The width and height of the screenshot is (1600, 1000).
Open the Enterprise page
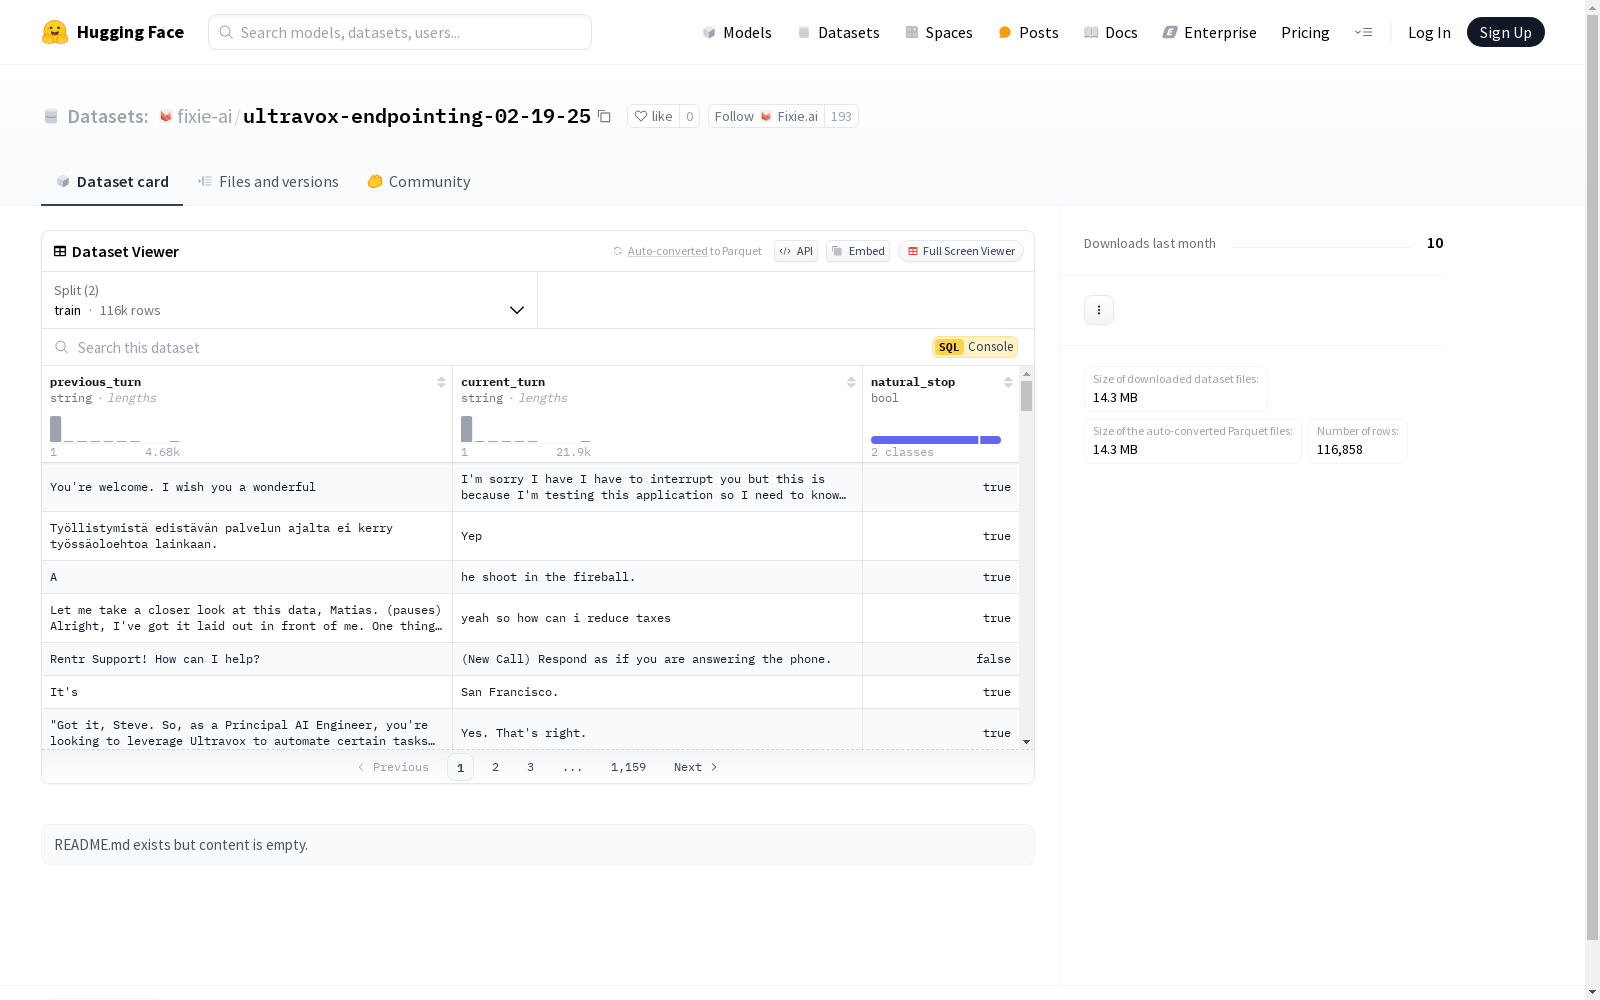click(1209, 32)
